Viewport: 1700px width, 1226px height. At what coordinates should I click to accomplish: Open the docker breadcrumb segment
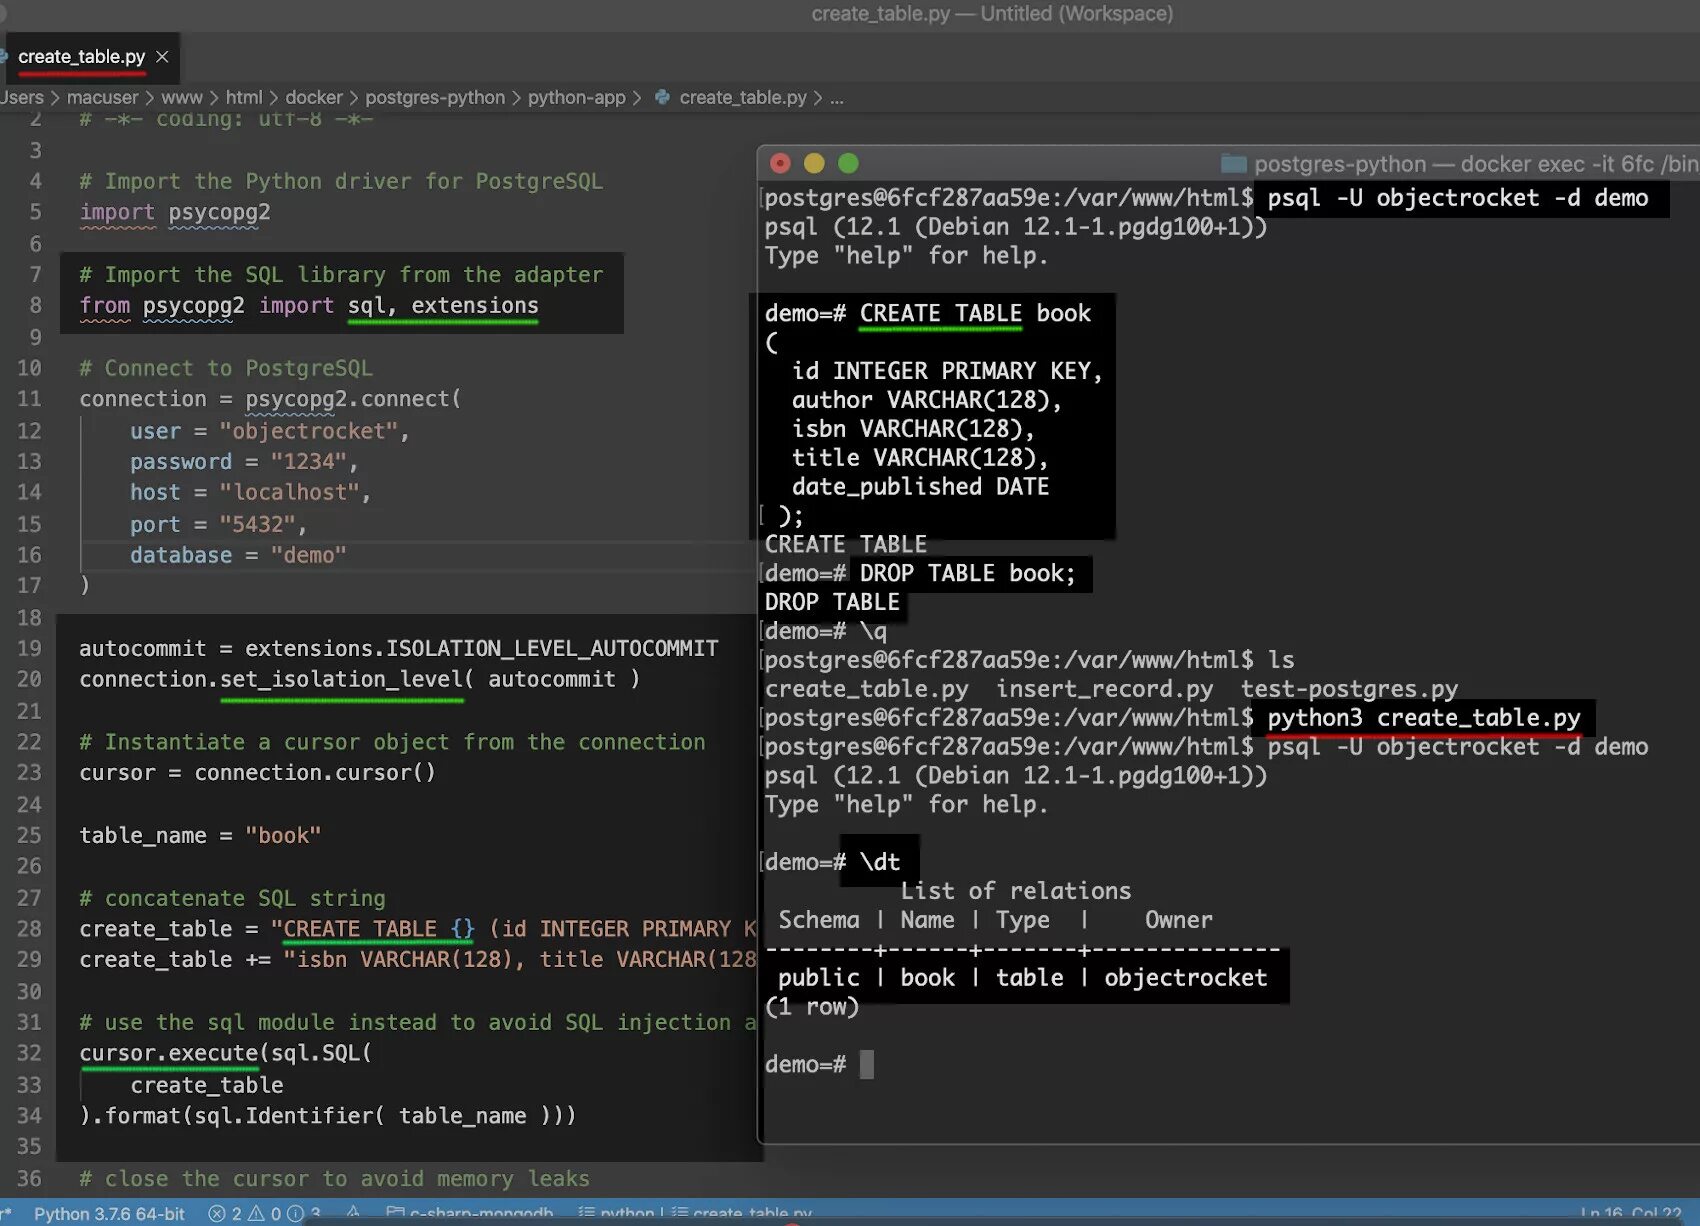(314, 97)
